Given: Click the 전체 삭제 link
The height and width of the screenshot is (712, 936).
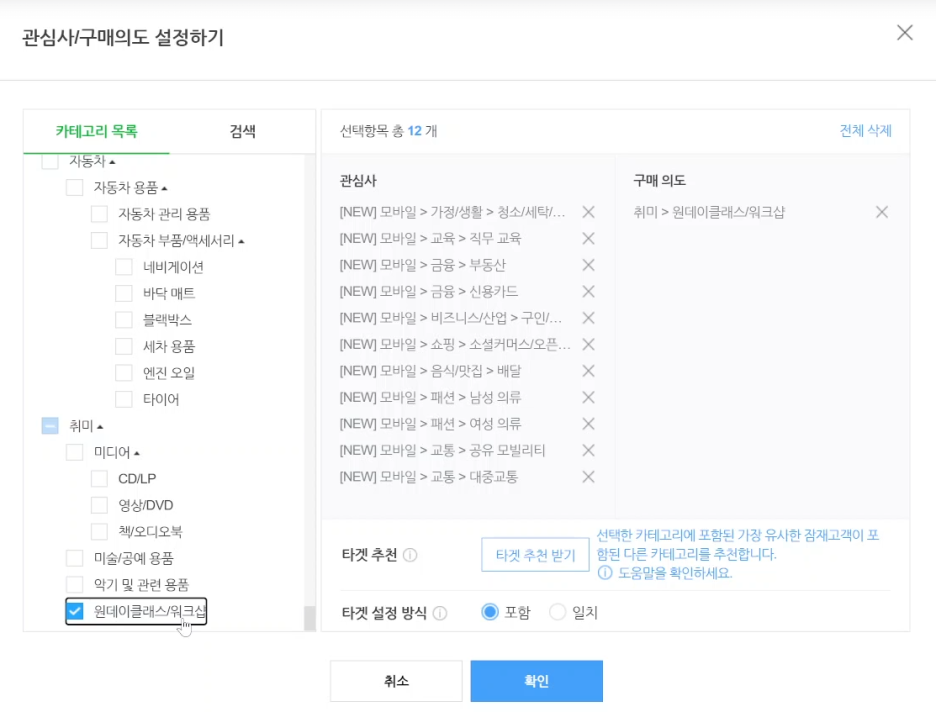Looking at the screenshot, I should (865, 131).
